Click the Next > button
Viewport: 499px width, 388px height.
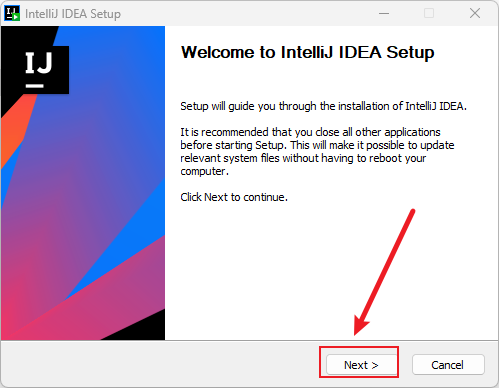(x=361, y=365)
